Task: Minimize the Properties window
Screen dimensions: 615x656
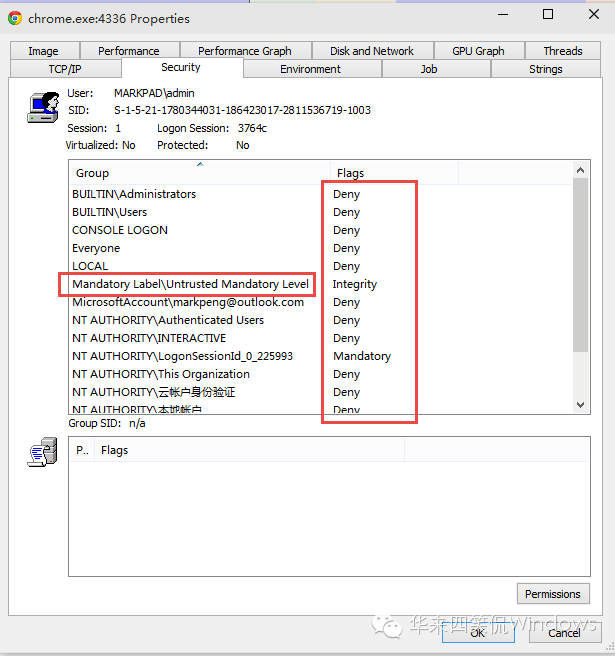Action: (x=503, y=15)
